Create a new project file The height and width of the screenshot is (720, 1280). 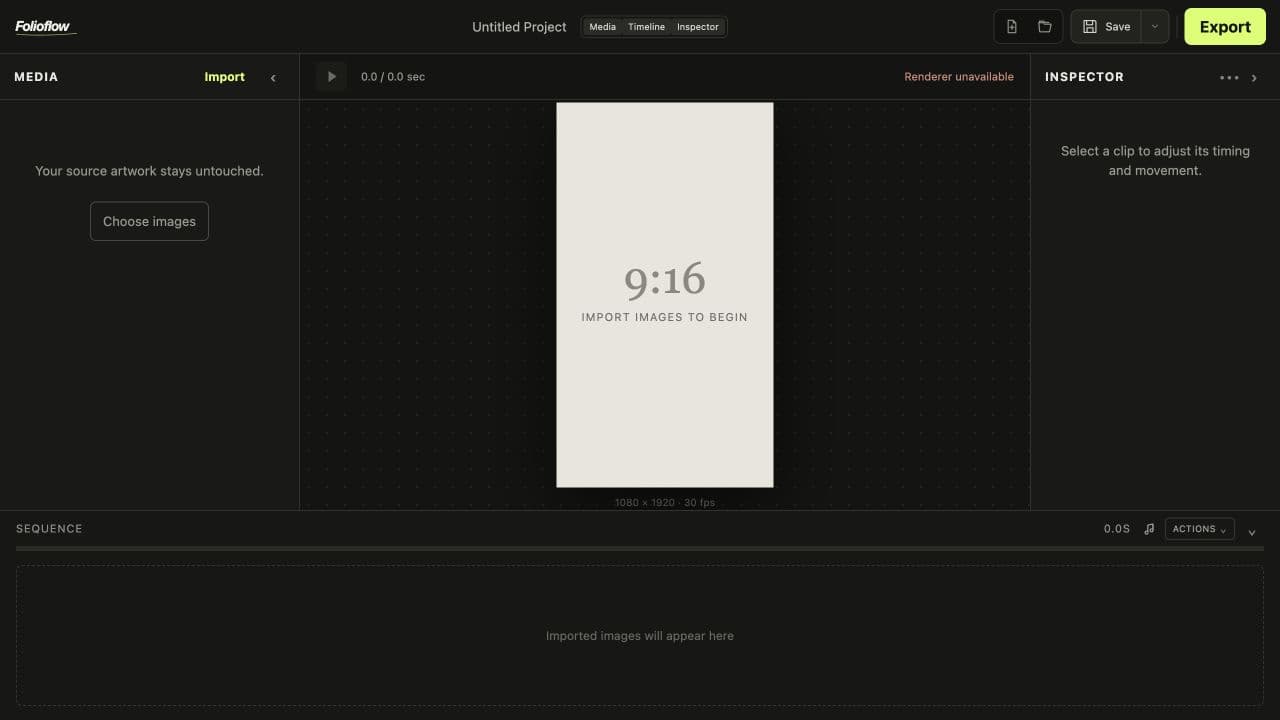(1012, 27)
